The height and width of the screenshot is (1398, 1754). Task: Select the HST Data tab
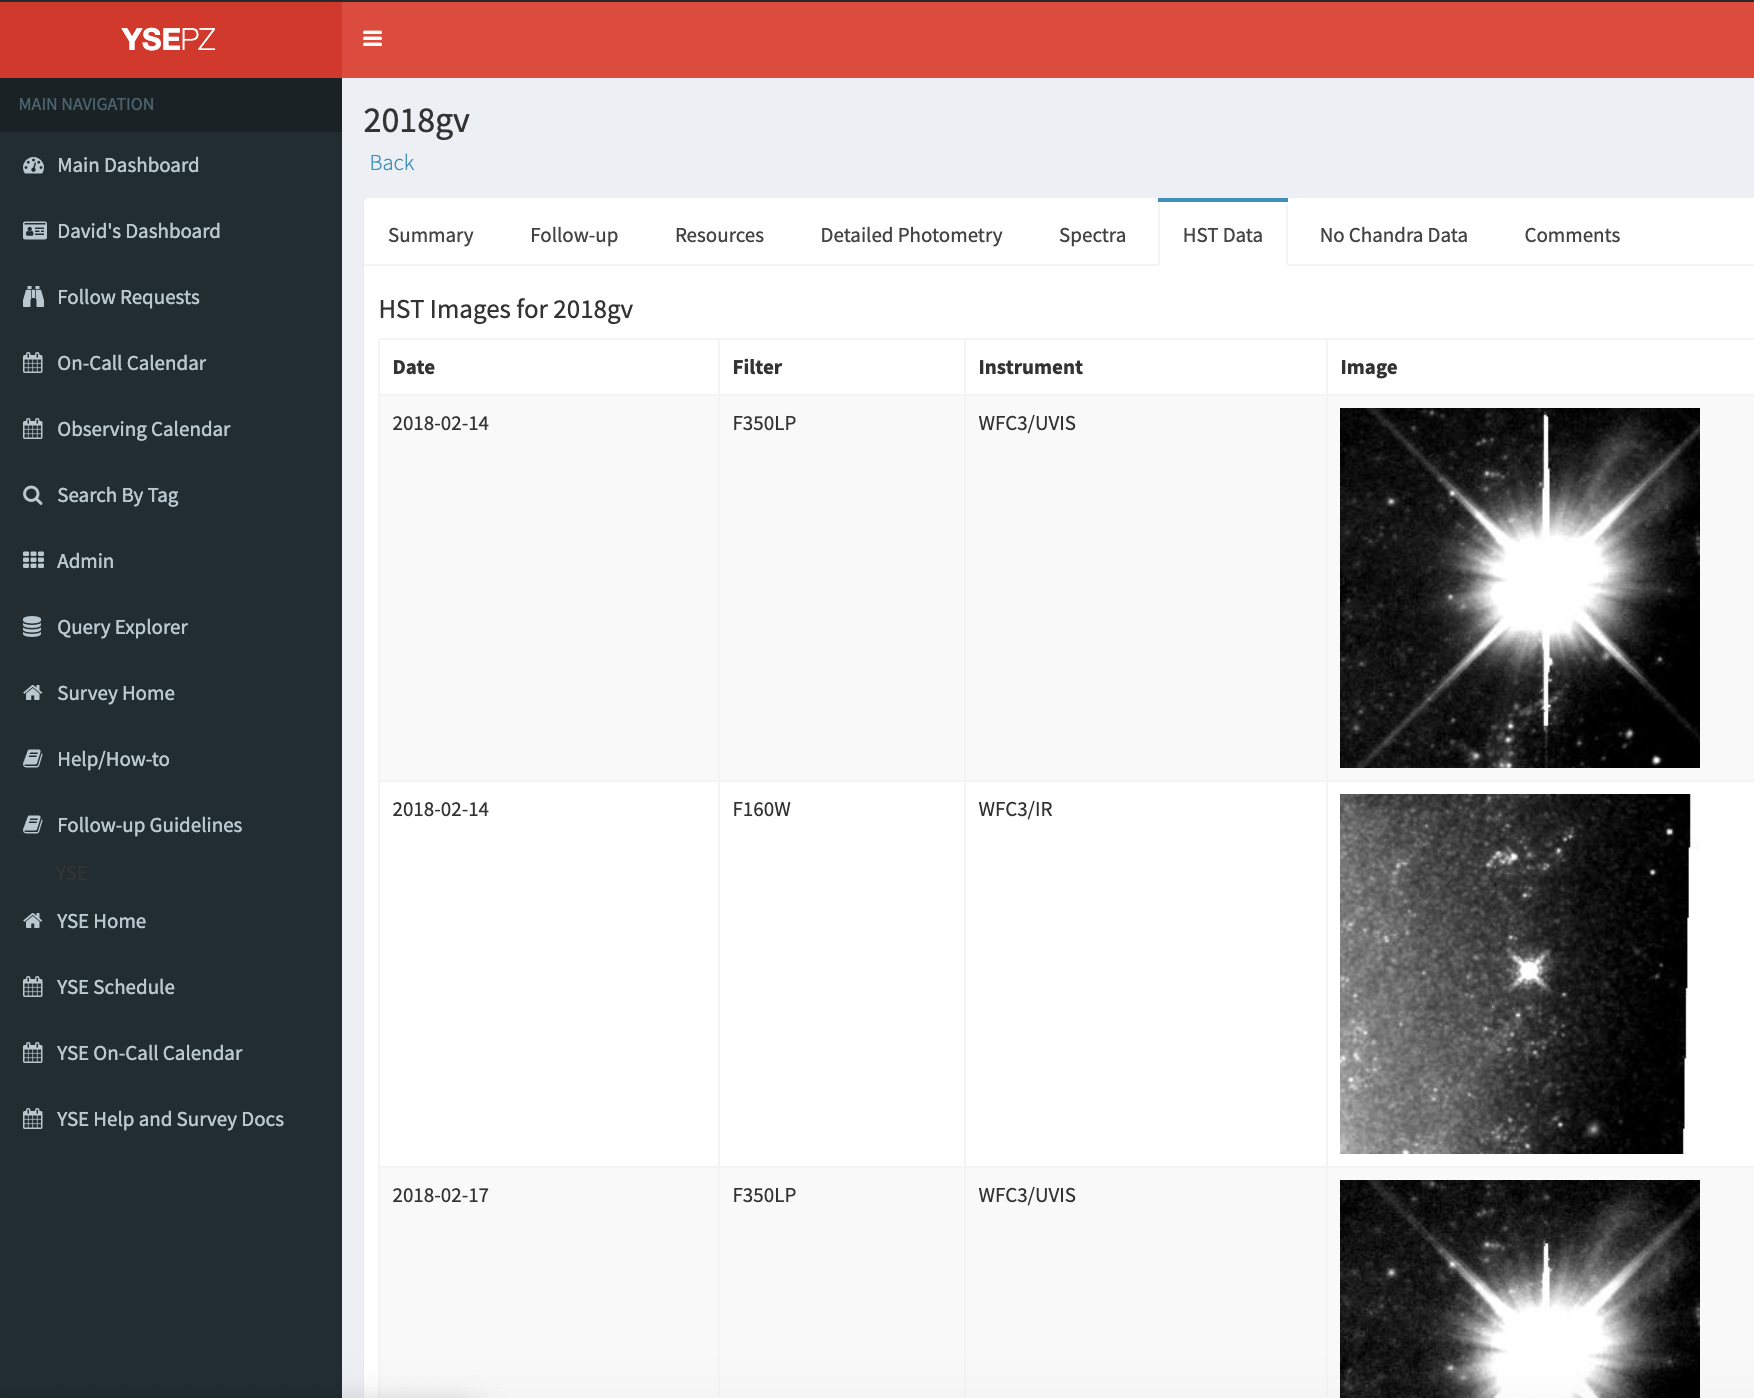click(x=1222, y=234)
